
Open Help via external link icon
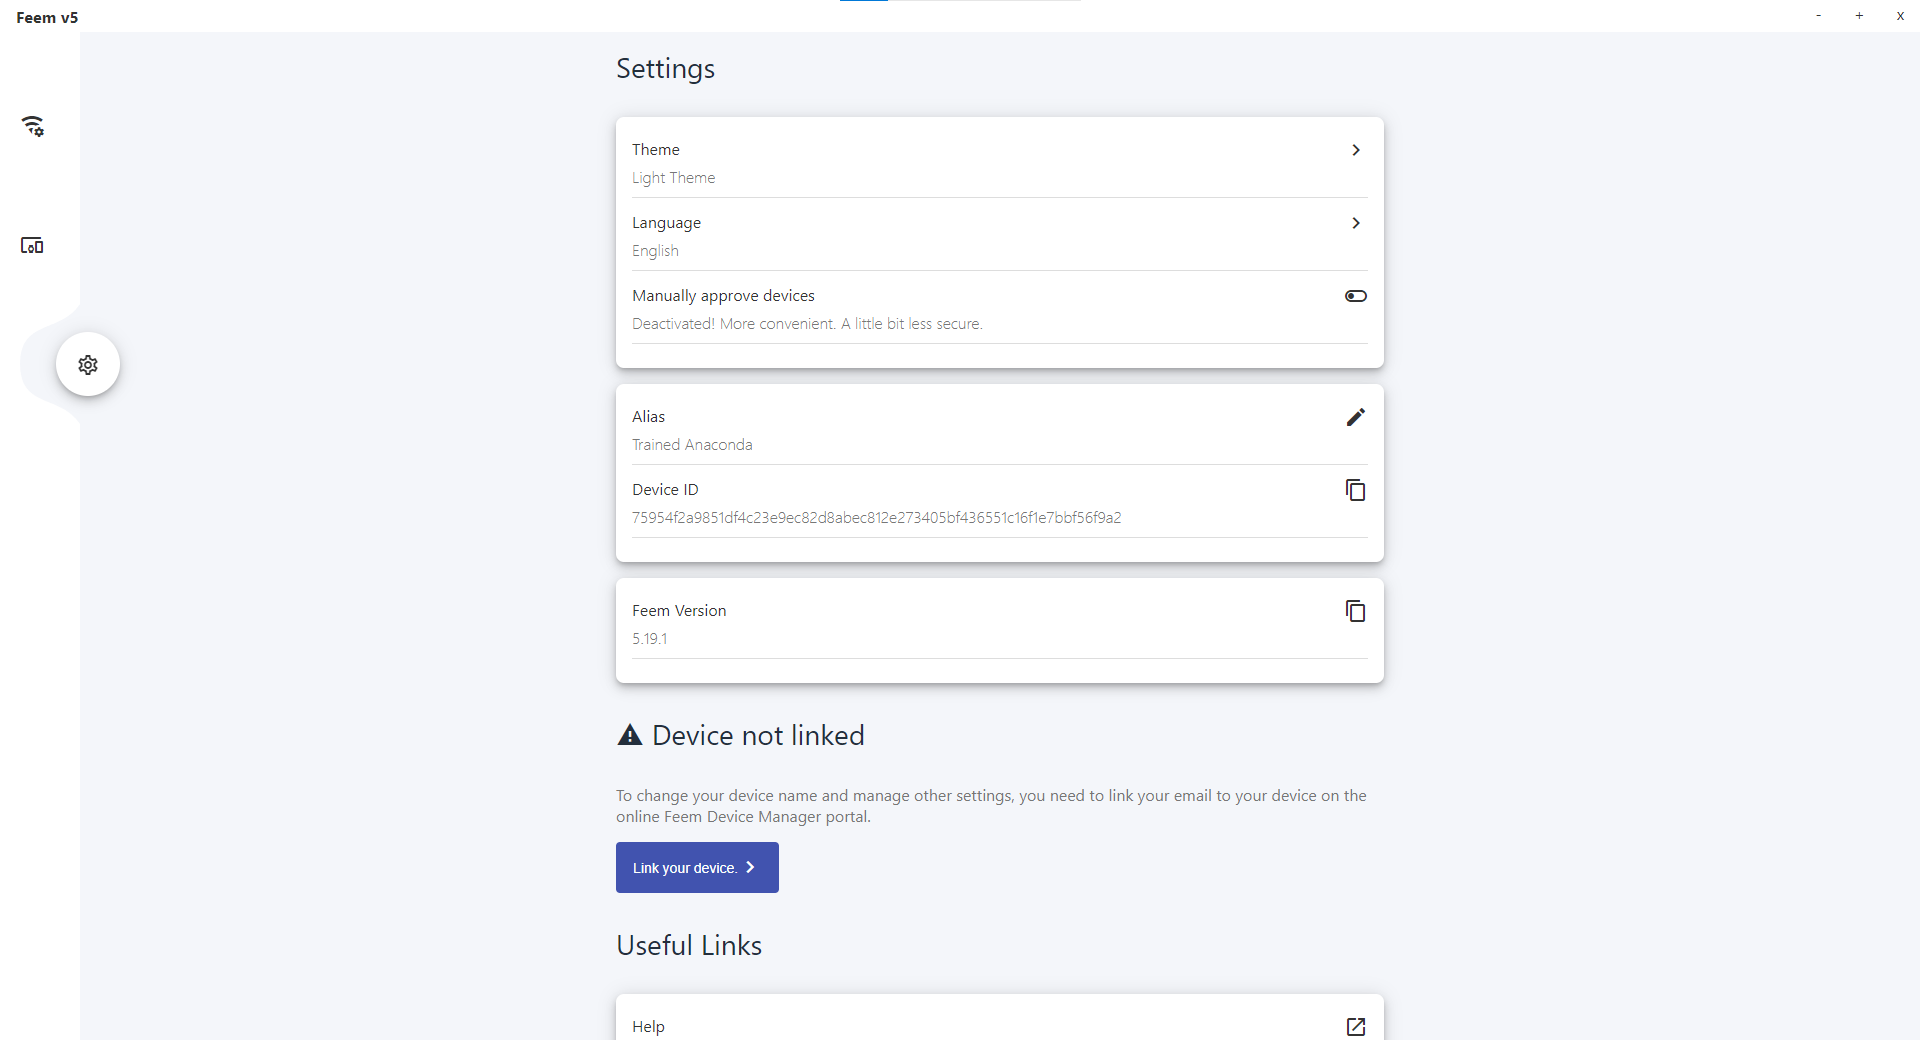tap(1355, 1027)
